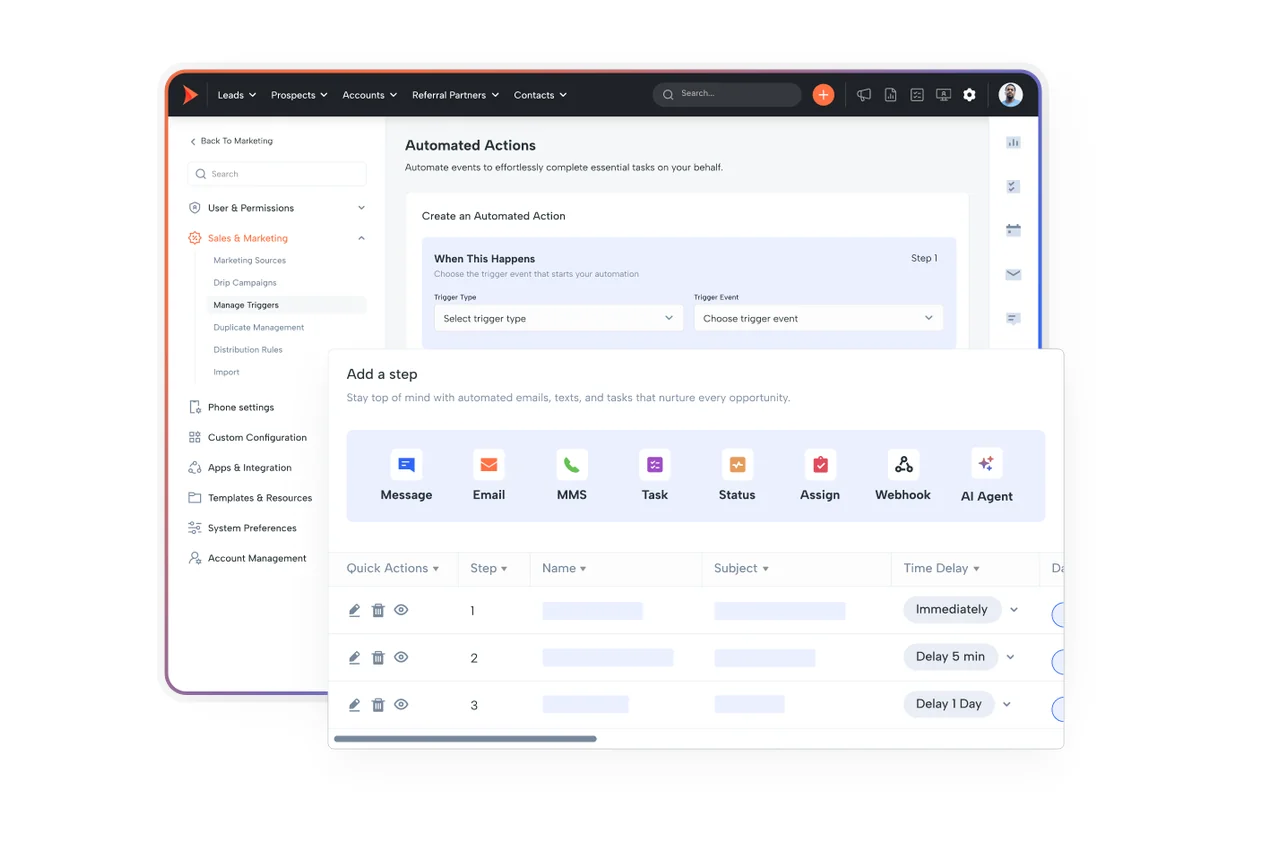
Task: Sort by the Name column header
Action: (x=564, y=568)
